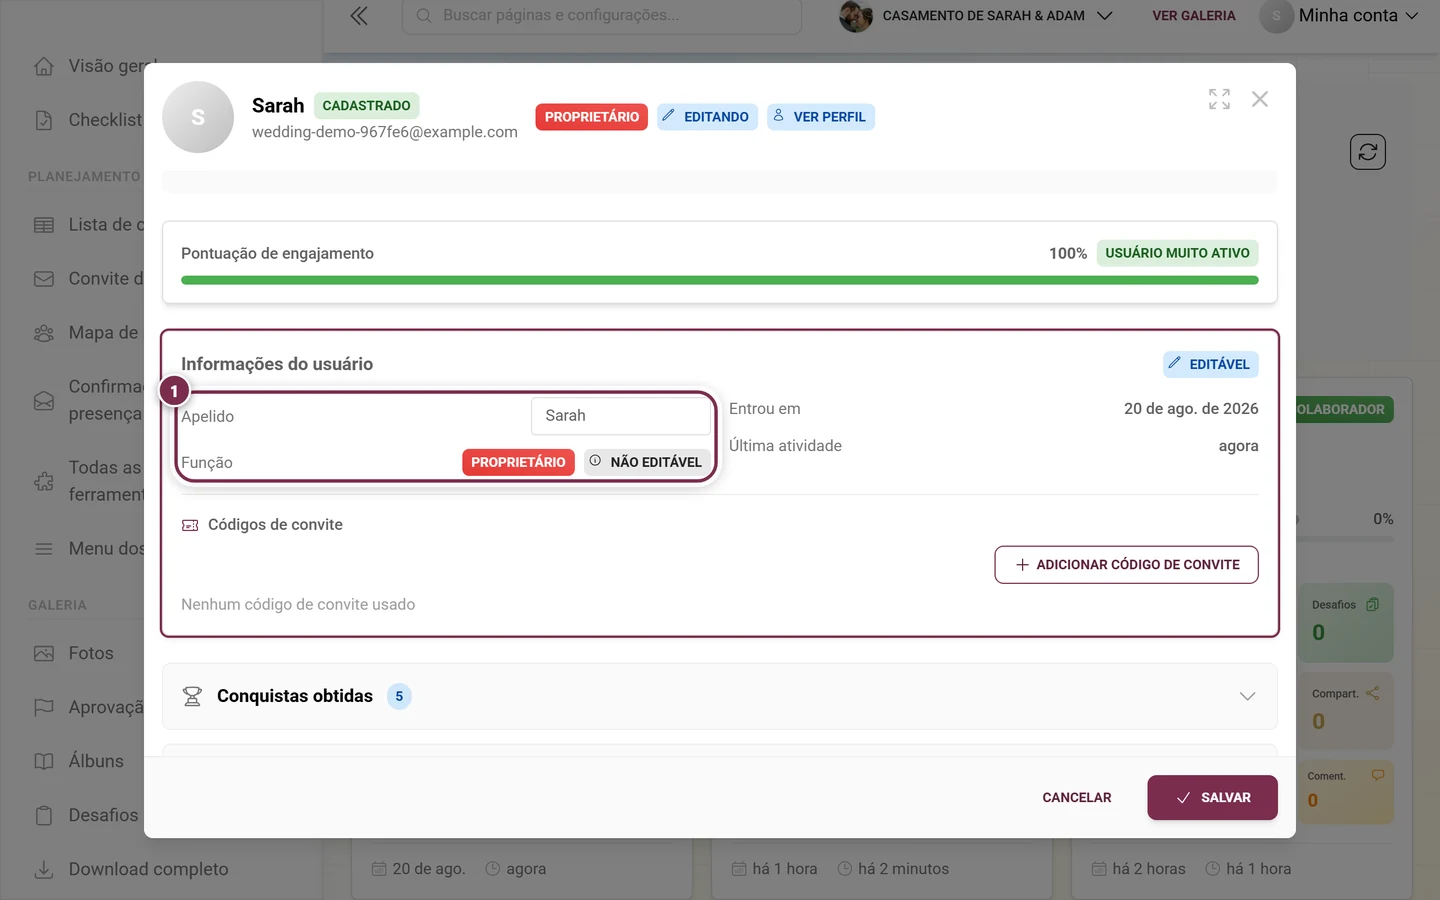Click the engagement score progress bar
The width and height of the screenshot is (1440, 900).
click(x=720, y=281)
